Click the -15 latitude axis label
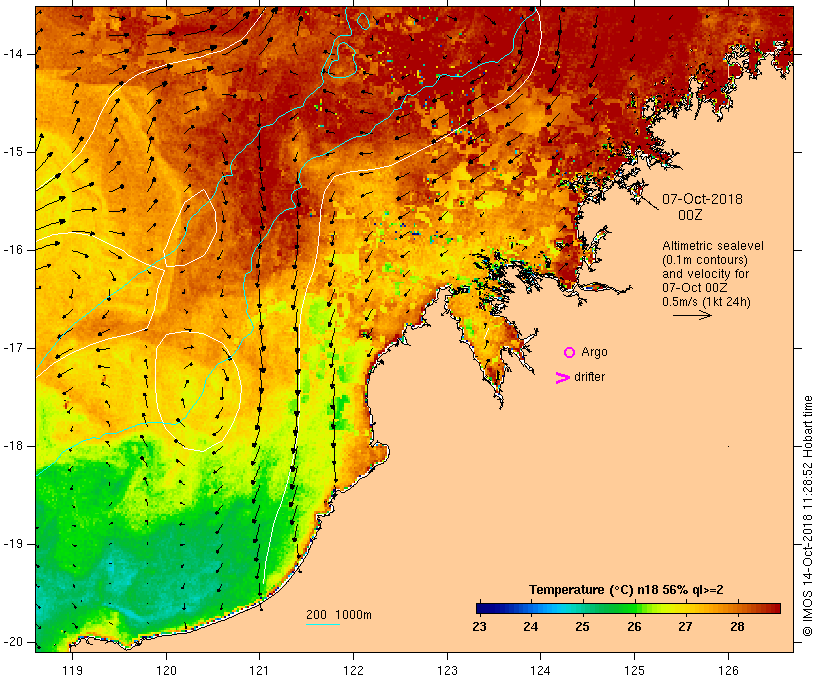Screen dimensions: 820x680 pyautogui.click(x=13, y=152)
